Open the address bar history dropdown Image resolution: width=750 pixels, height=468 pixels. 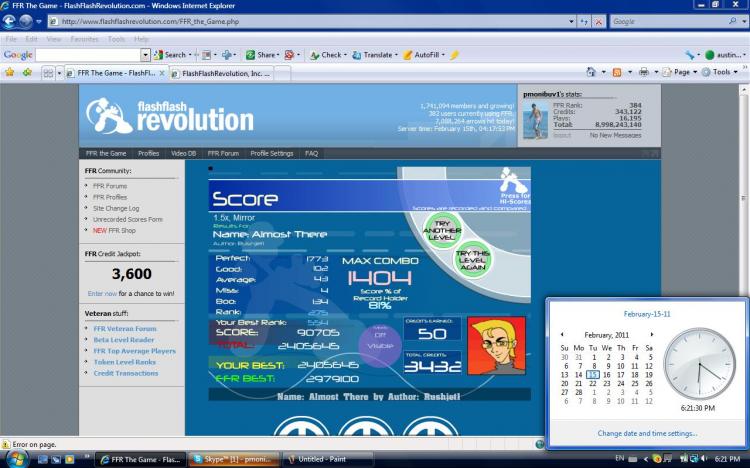pos(571,22)
